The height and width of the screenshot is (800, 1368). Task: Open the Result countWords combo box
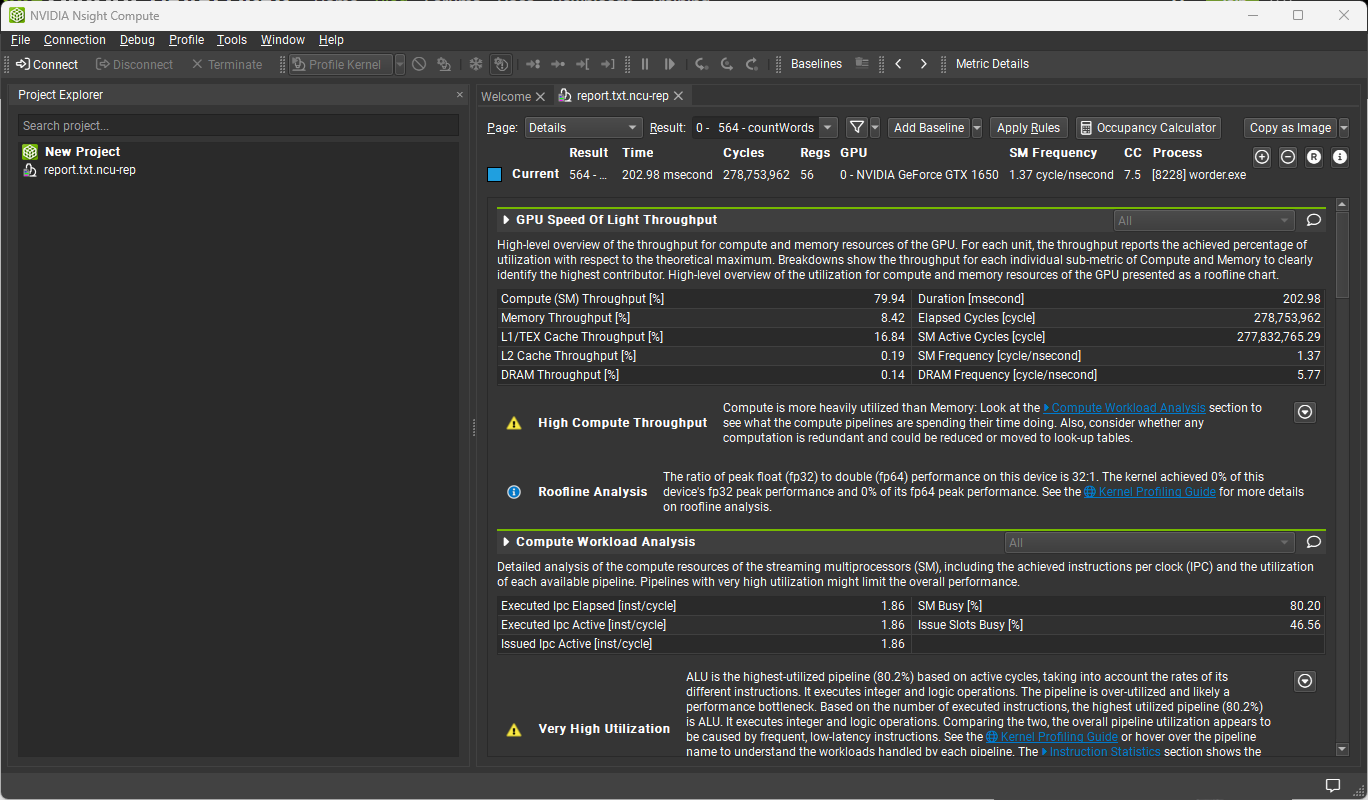tap(765, 128)
